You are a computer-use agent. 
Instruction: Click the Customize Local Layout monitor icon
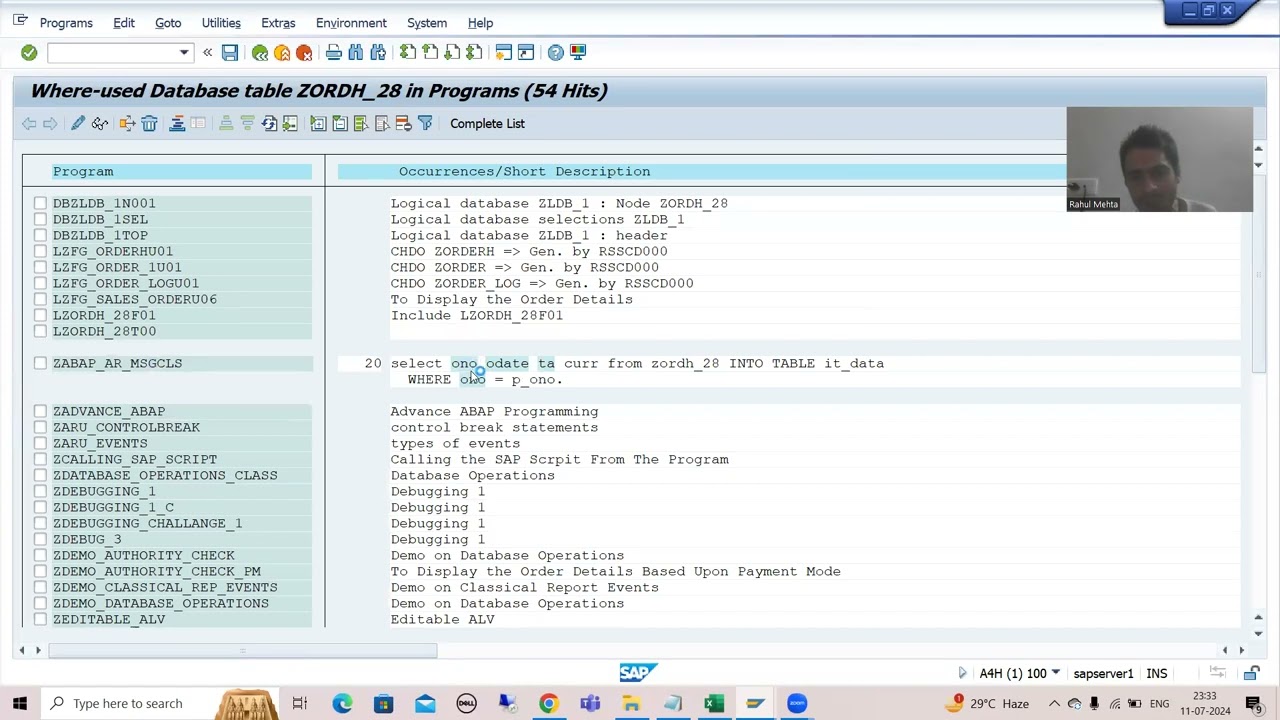pos(578,52)
